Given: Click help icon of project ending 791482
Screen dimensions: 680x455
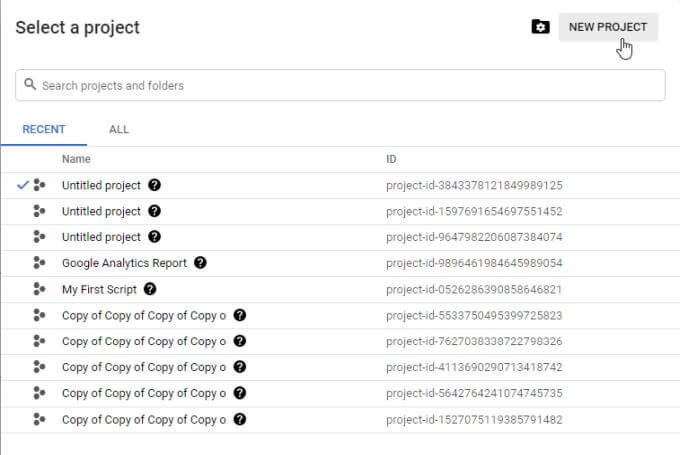Looking at the screenshot, I should (x=240, y=419).
